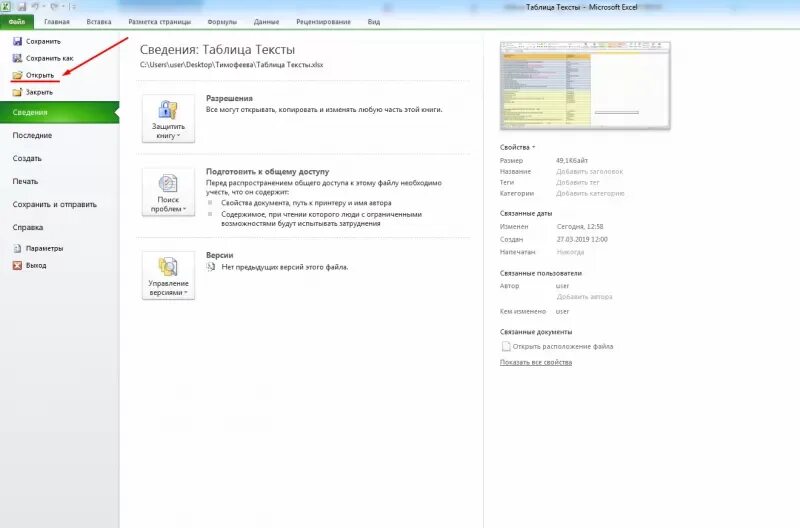
Task: Click the Сохранить как icon
Action: [17, 58]
